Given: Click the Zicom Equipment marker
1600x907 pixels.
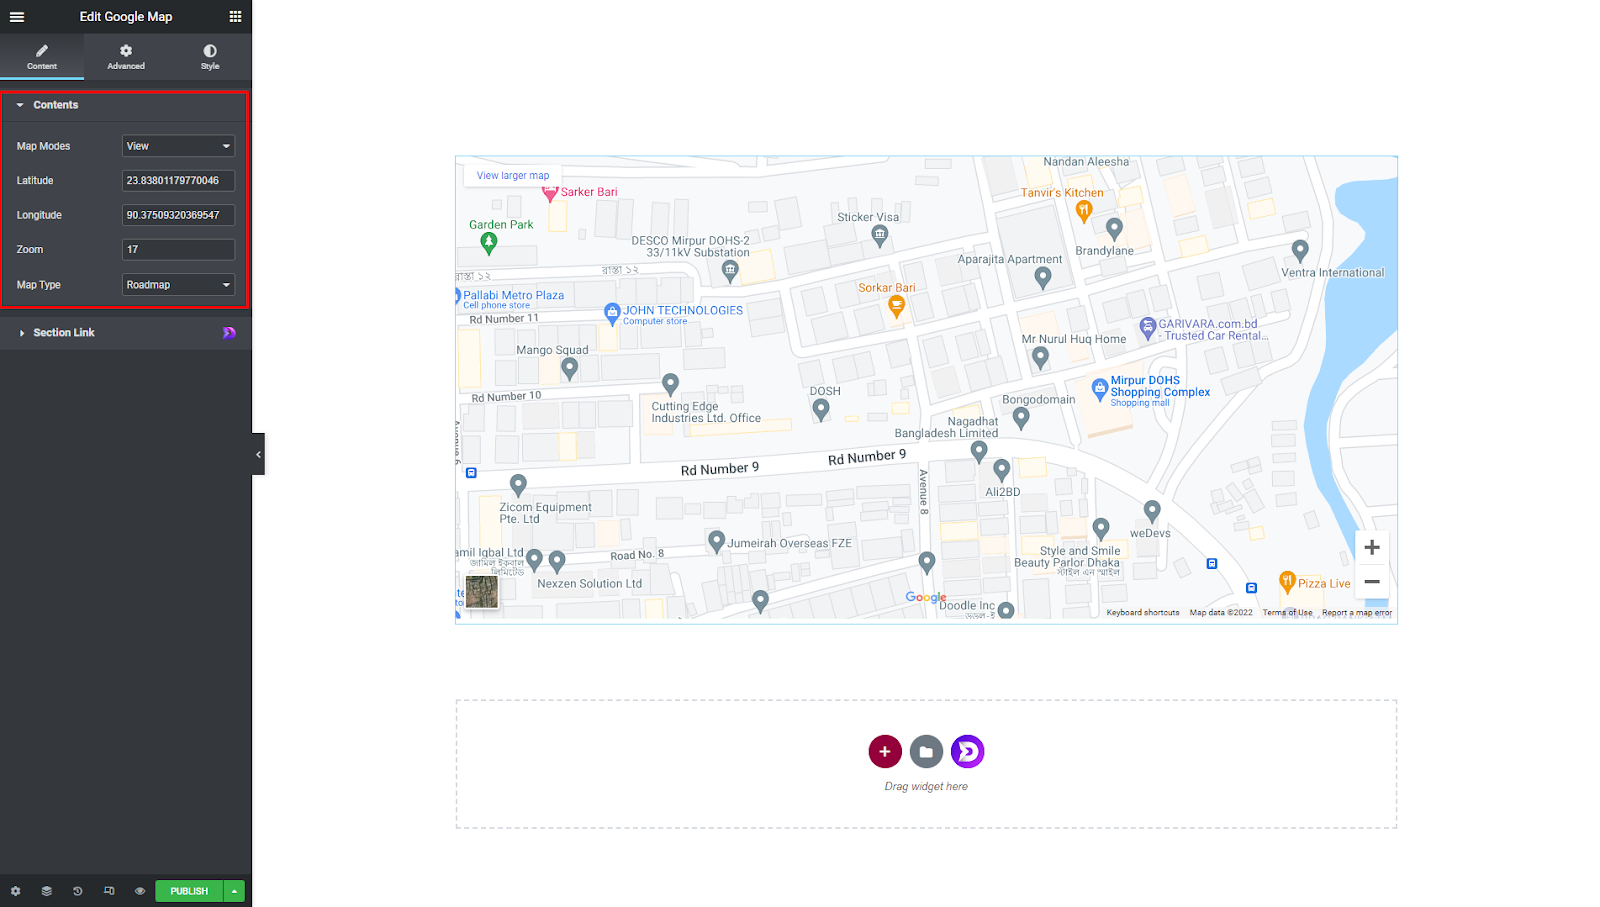Looking at the screenshot, I should [x=518, y=485].
